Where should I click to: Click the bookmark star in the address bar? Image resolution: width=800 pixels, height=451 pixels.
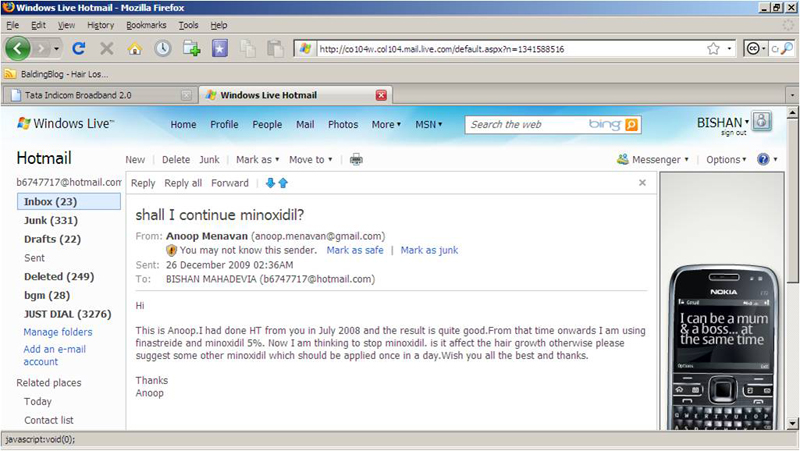[x=713, y=48]
